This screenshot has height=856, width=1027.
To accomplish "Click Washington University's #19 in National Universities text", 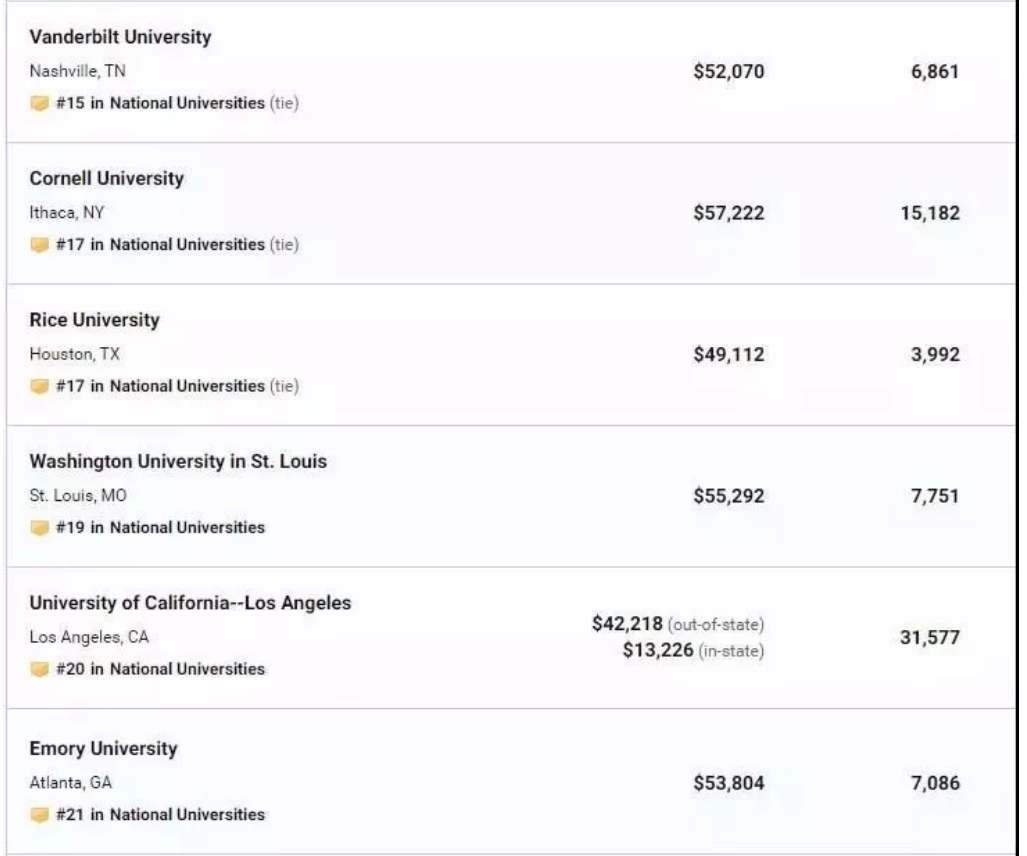I will [160, 528].
